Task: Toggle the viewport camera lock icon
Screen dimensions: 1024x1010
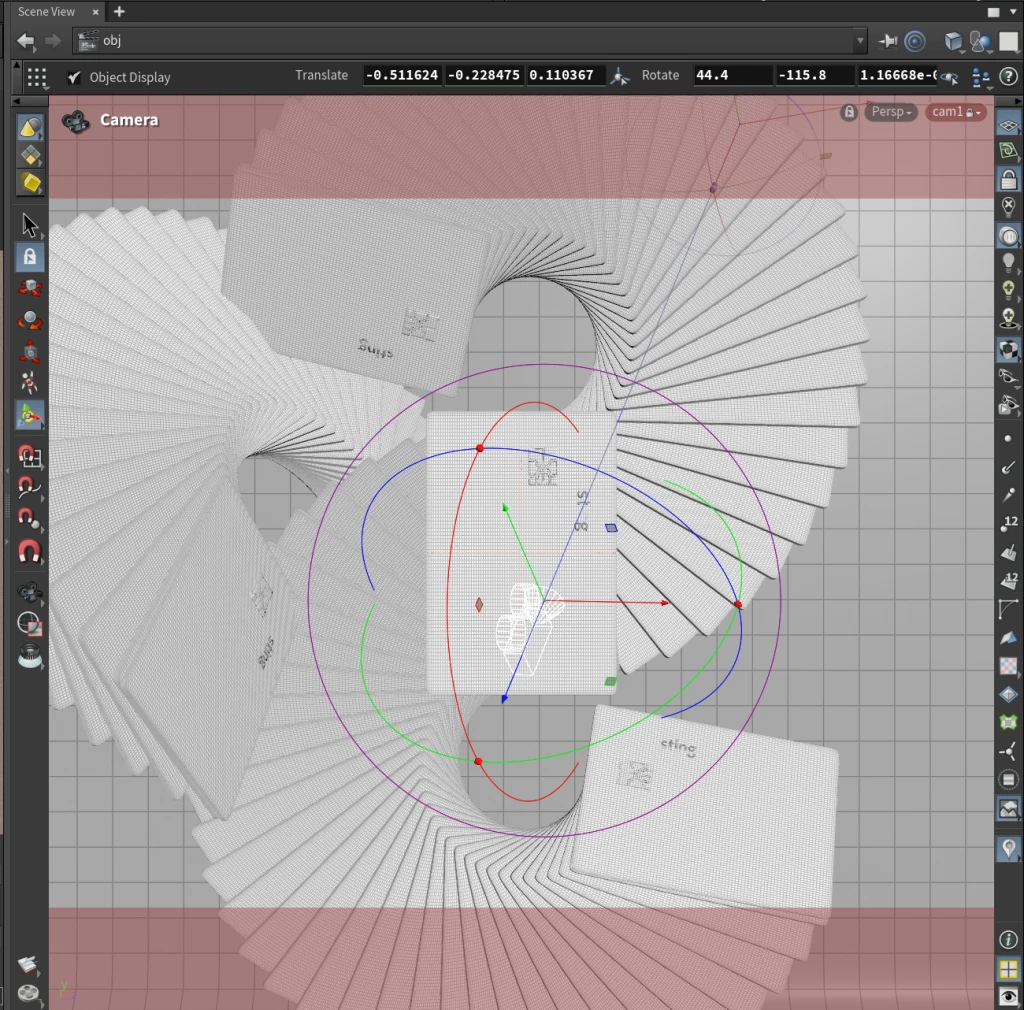Action: point(848,112)
